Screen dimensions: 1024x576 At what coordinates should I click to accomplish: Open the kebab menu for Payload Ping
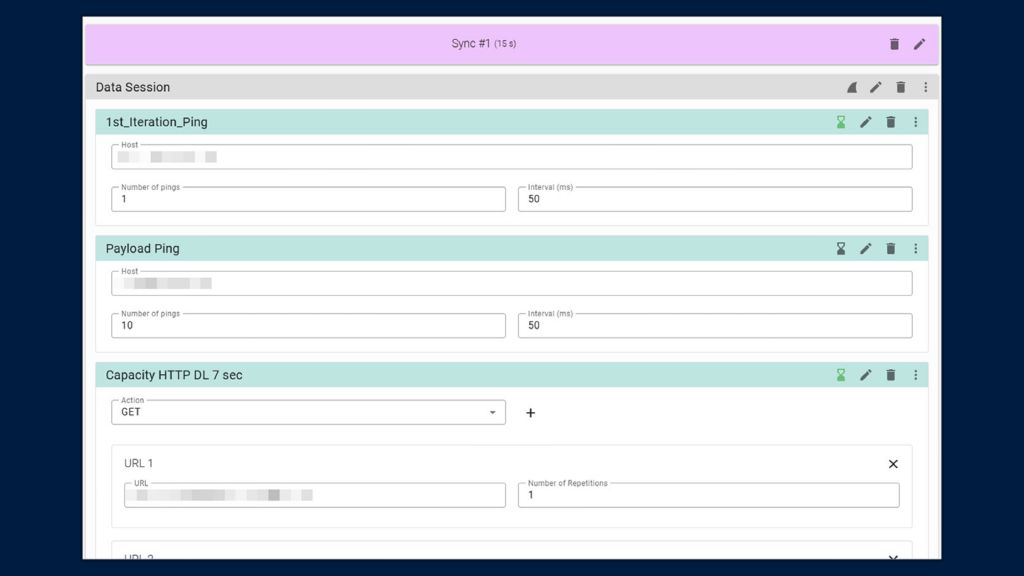point(917,248)
